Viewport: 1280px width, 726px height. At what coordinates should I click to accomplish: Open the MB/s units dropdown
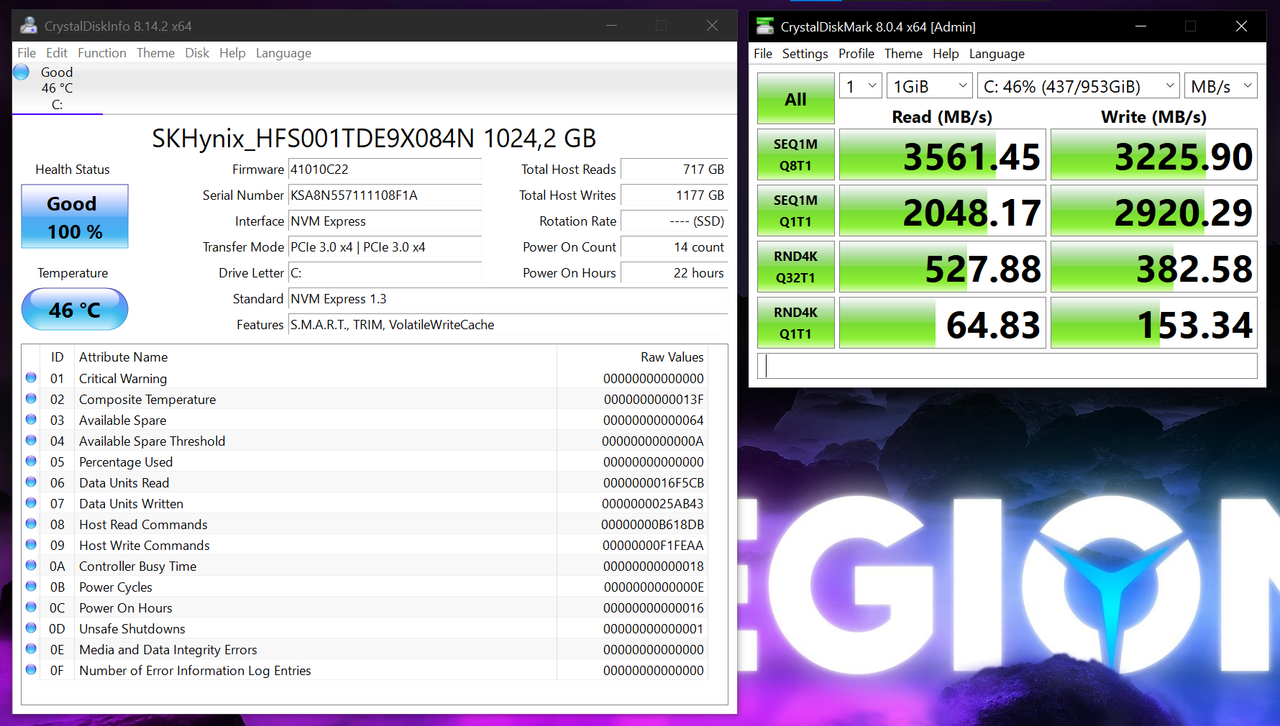pos(1220,85)
